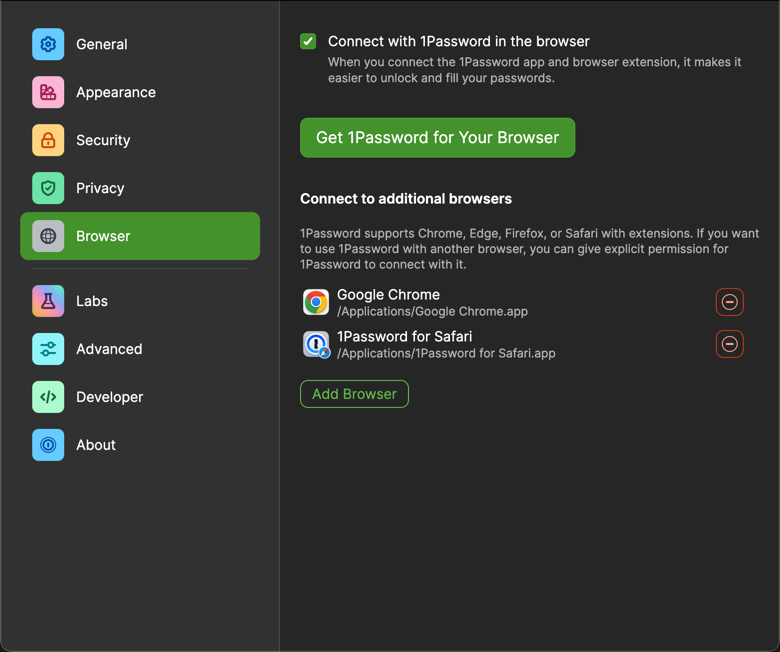
Task: Click the Google Chrome app icon
Action: tap(316, 302)
